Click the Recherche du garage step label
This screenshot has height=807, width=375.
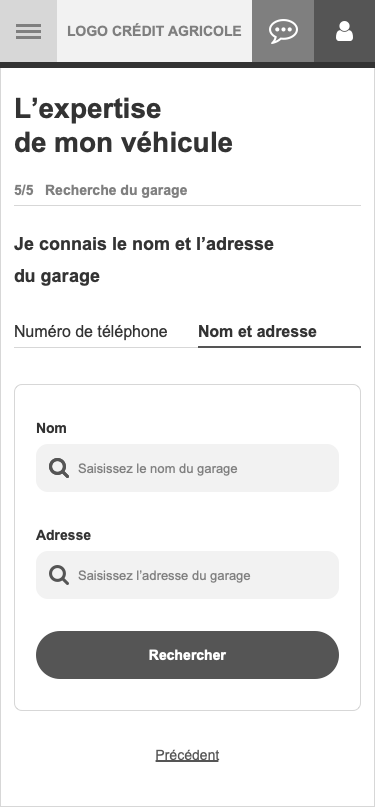116,190
